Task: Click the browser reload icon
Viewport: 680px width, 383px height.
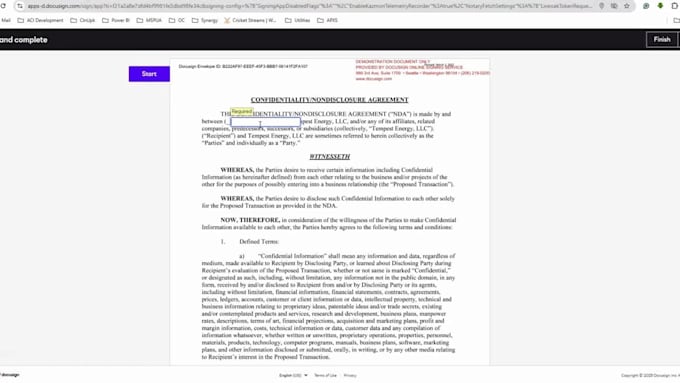Action: pos(3,6)
